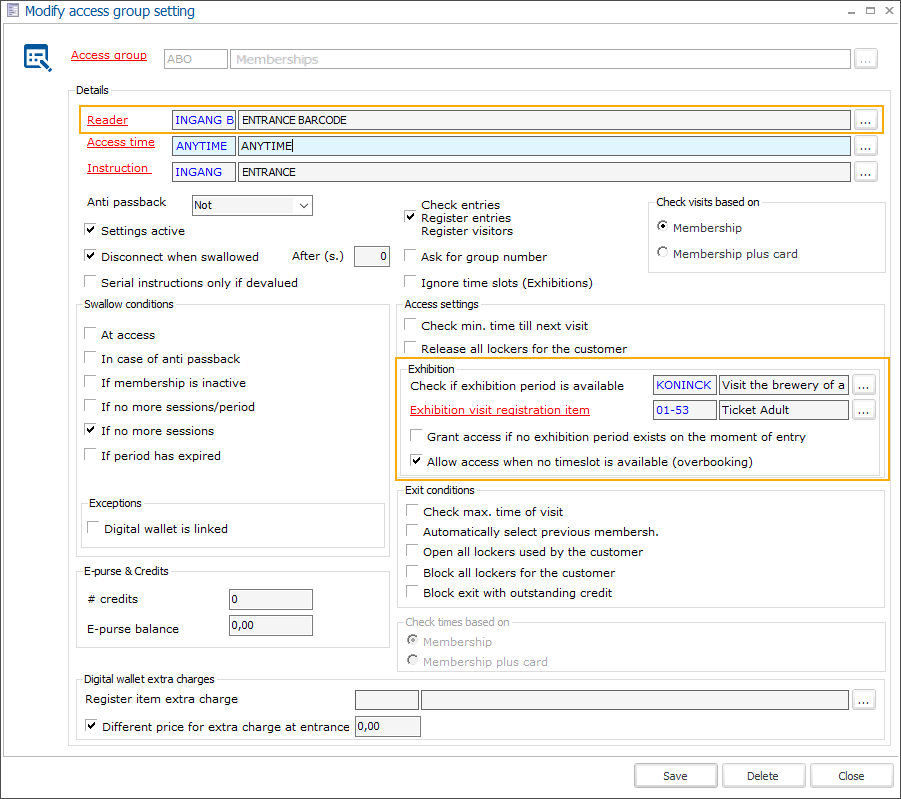Click the Register item extra charge code field
Viewport: 901px width, 799px height.
point(387,700)
